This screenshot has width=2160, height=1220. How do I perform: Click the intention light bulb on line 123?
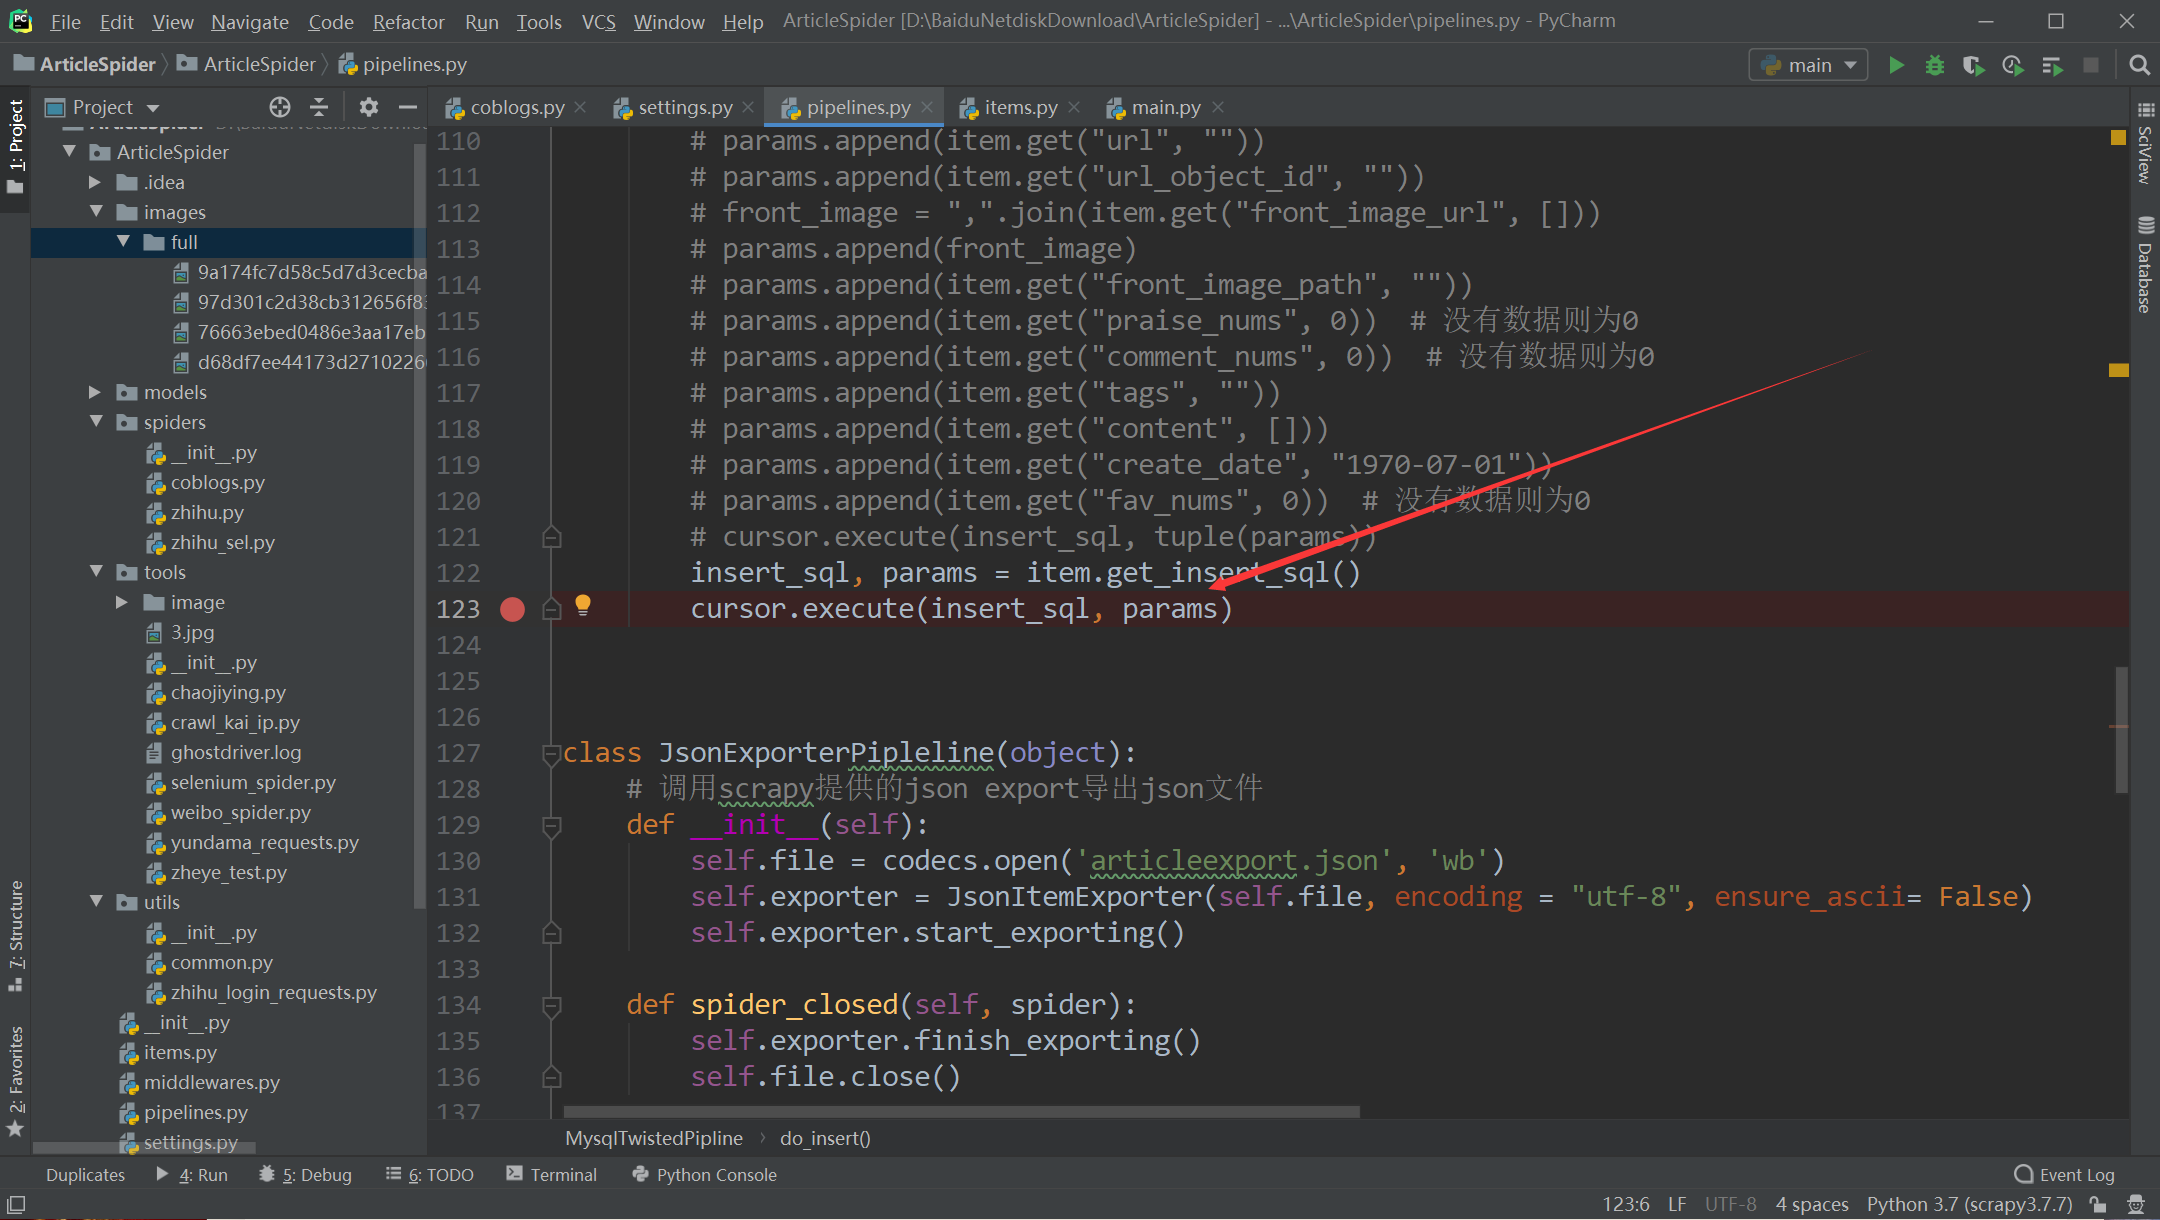[x=583, y=605]
